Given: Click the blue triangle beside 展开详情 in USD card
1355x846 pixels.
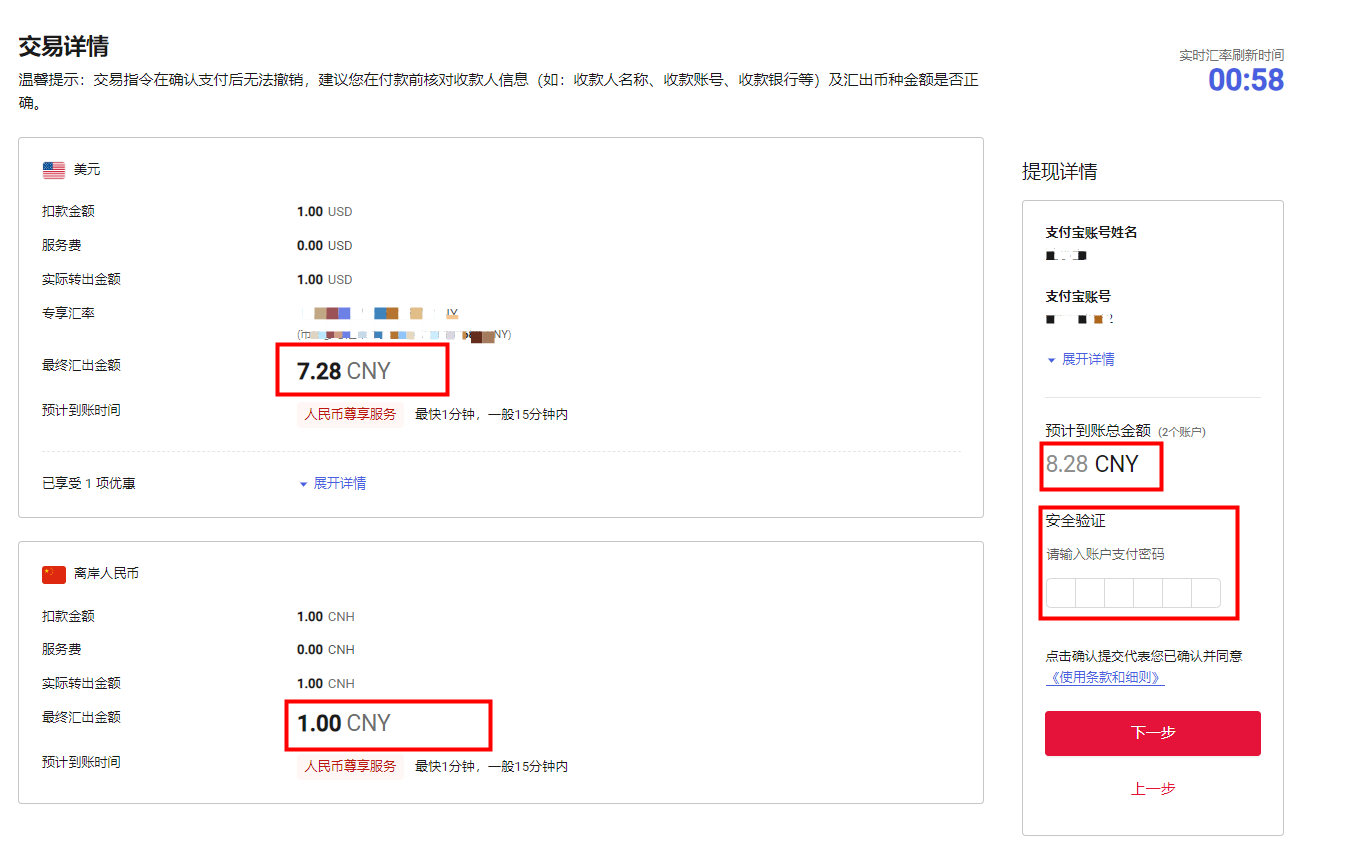Looking at the screenshot, I should click(304, 483).
